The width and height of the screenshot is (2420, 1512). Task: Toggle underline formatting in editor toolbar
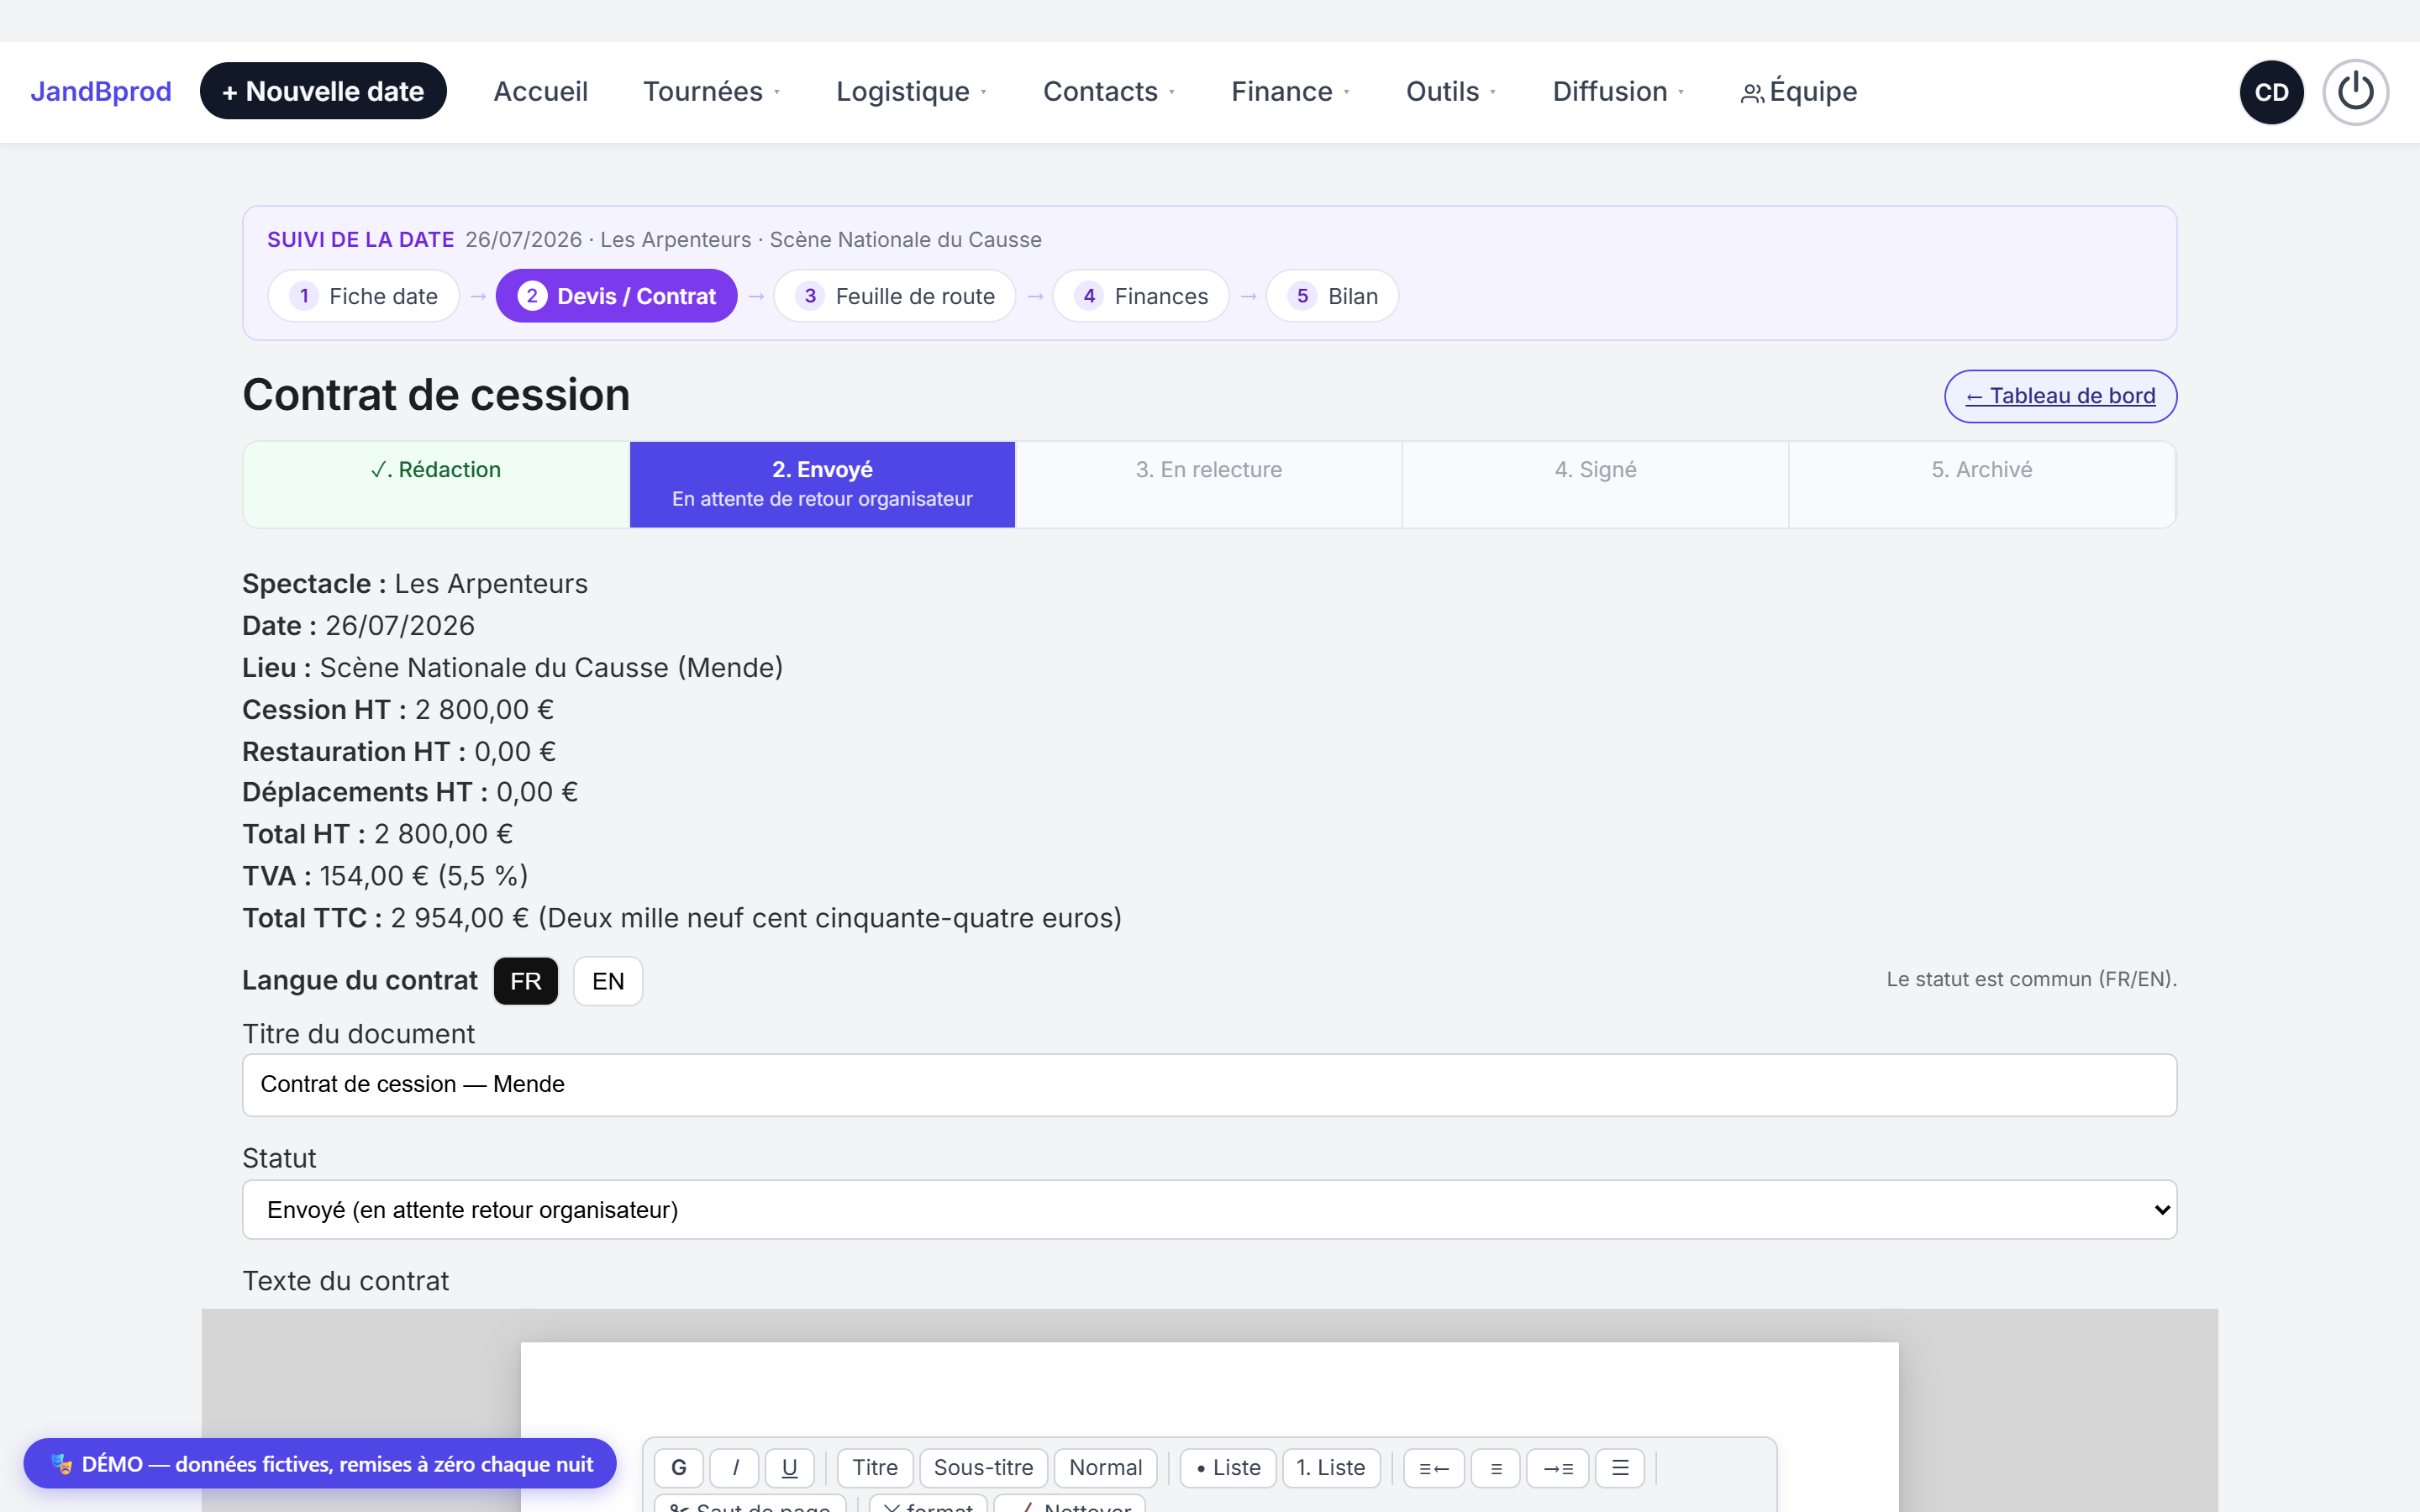tap(790, 1467)
